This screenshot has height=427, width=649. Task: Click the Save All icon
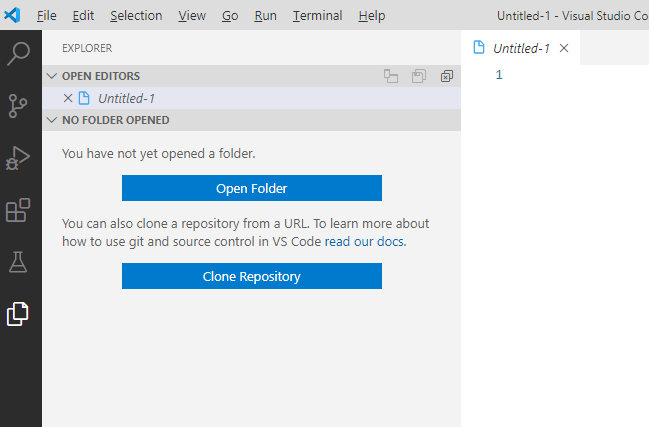(419, 76)
